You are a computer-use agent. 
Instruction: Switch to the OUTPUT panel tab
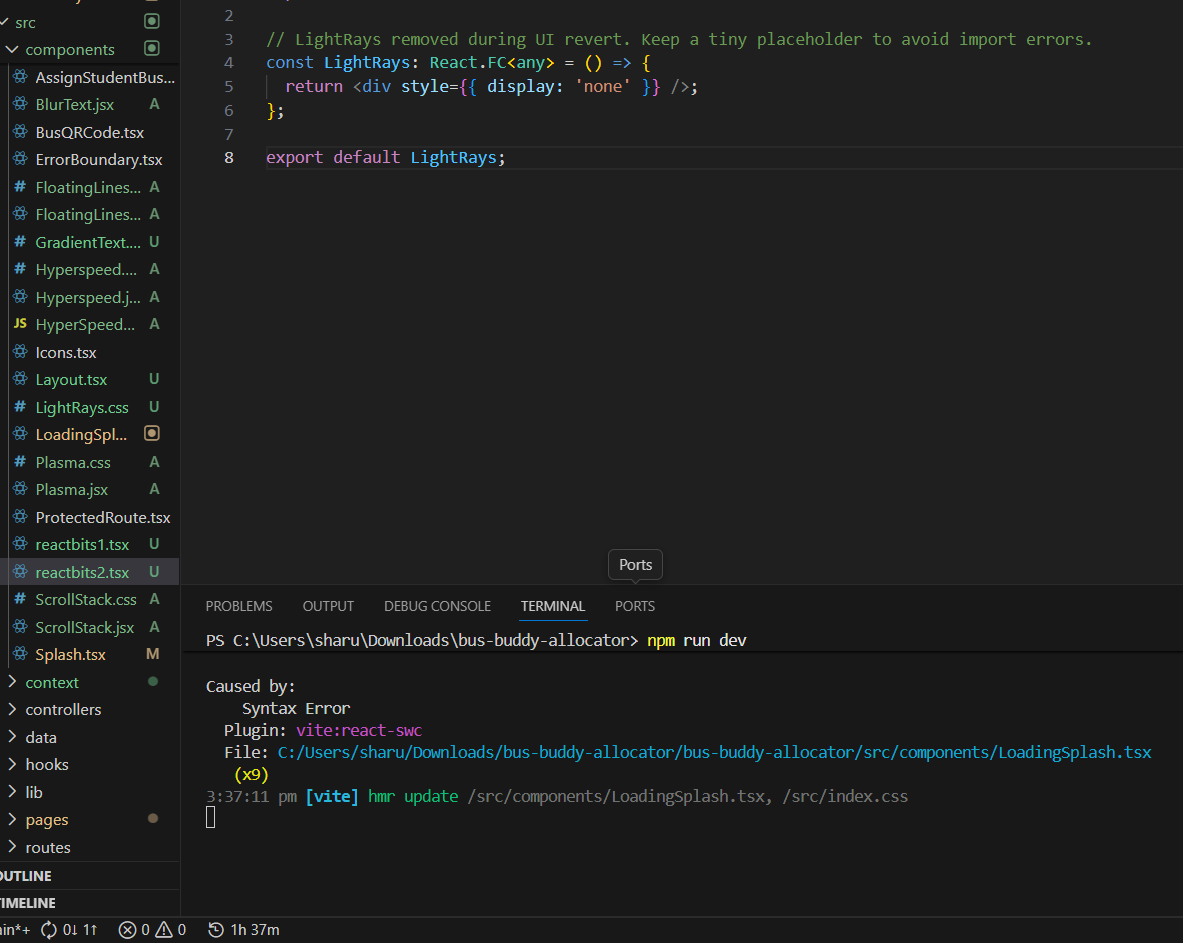tap(328, 606)
